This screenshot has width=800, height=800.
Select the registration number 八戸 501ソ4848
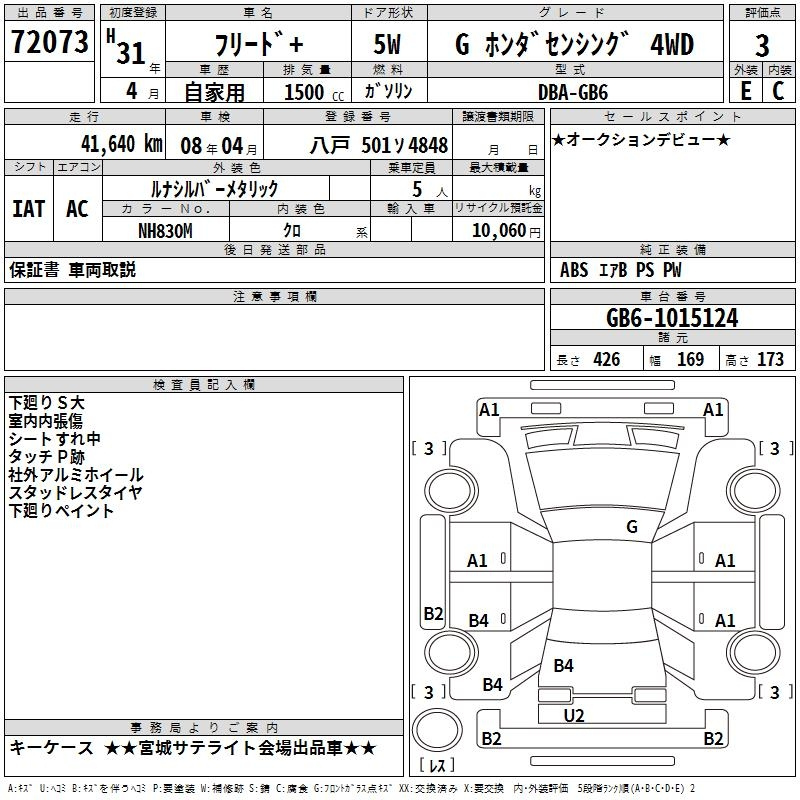pos(377,145)
